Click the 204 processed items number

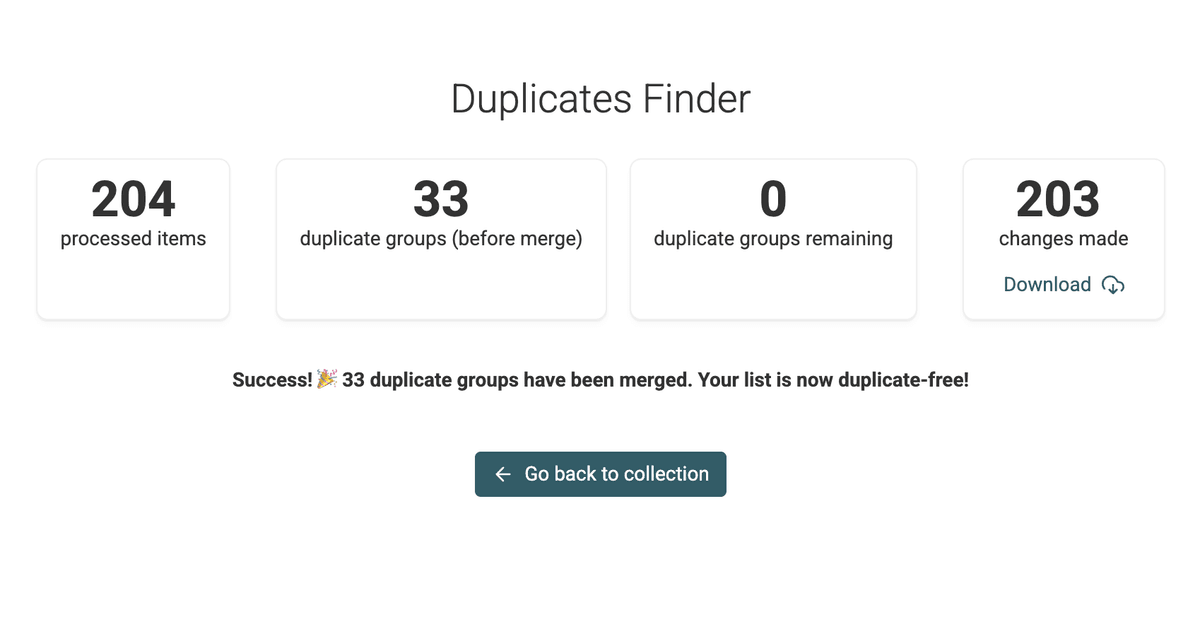[x=133, y=199]
